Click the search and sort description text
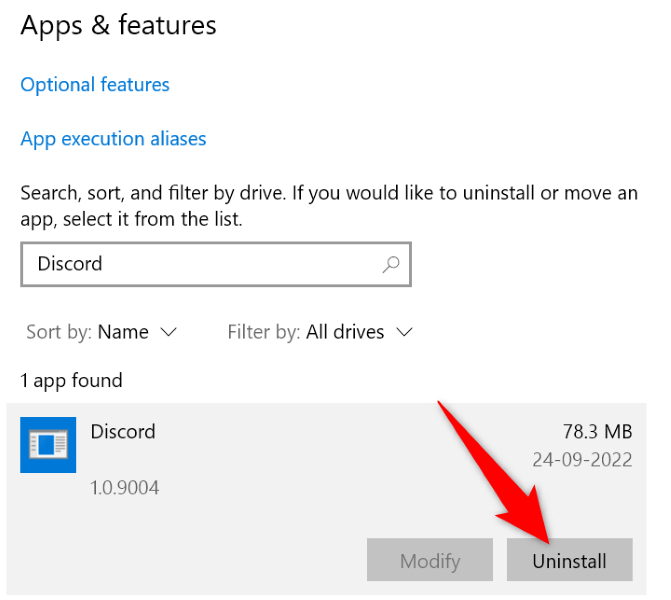 [x=328, y=205]
